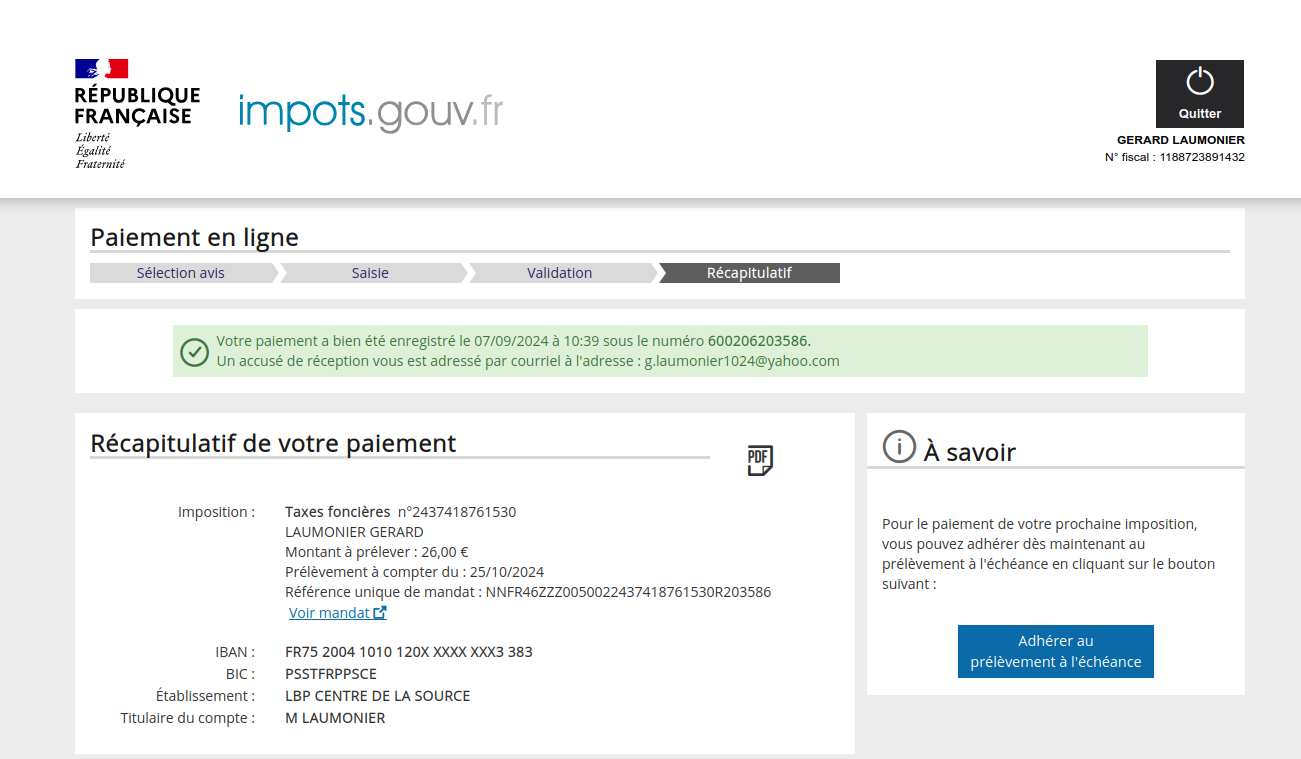Click the Taxes foncières notice number
Image resolution: width=1301 pixels, height=759 pixels.
point(456,512)
